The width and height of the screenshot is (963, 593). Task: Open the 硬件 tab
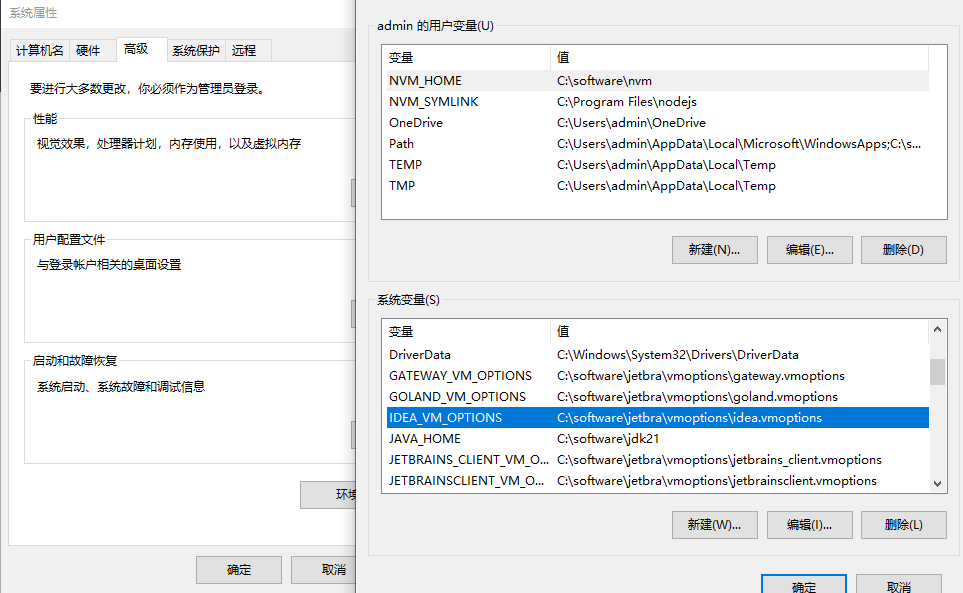pyautogui.click(x=88, y=51)
